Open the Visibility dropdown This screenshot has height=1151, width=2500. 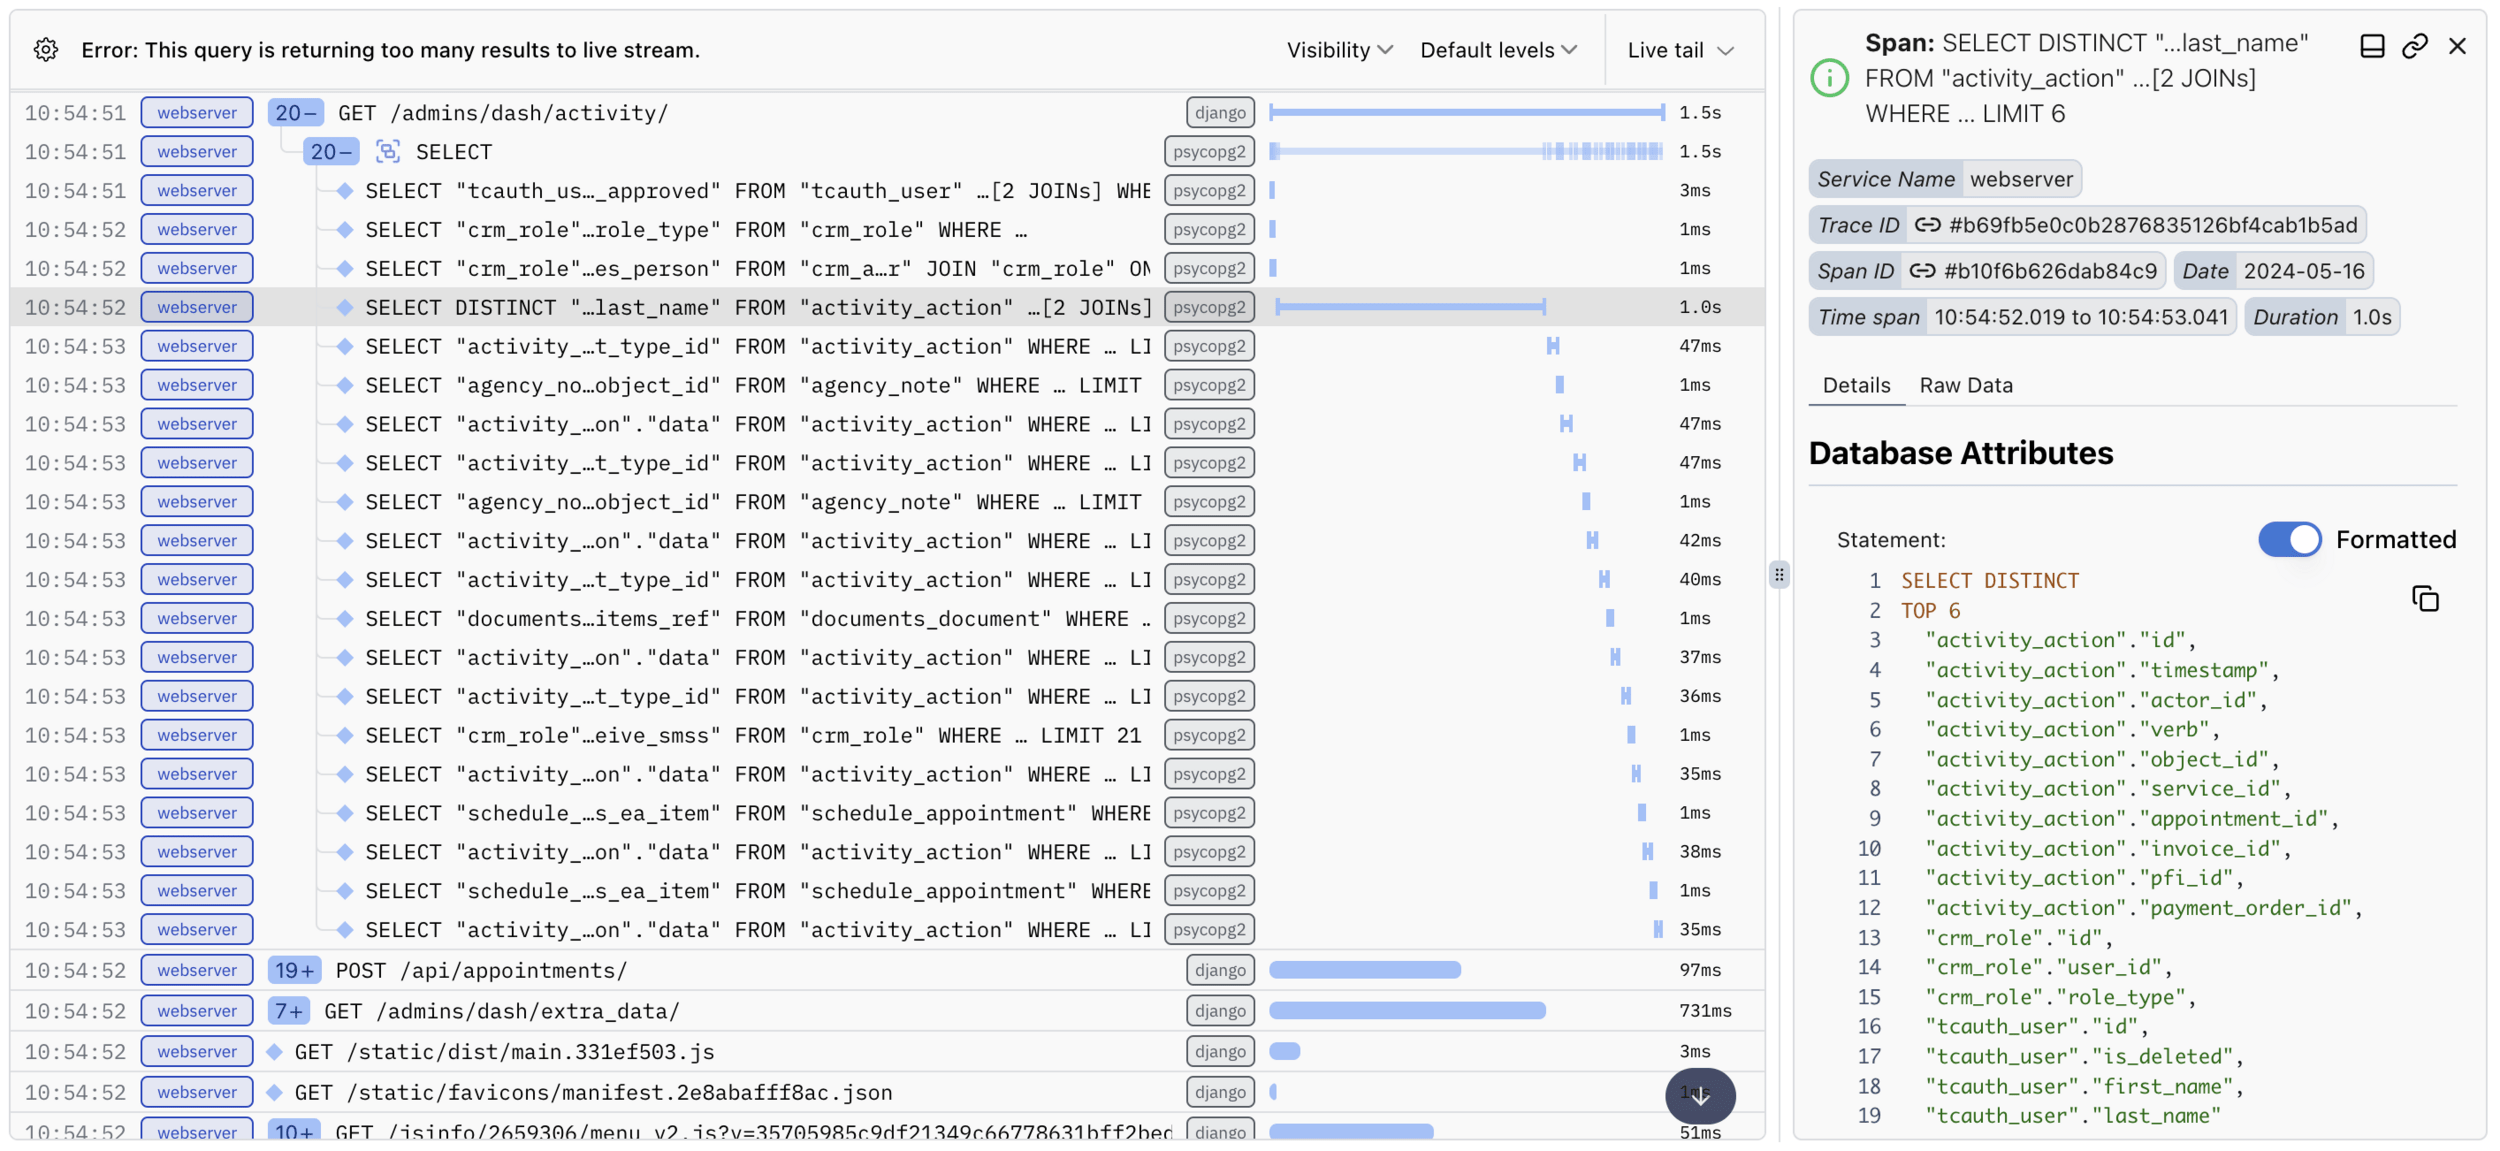[x=1339, y=50]
